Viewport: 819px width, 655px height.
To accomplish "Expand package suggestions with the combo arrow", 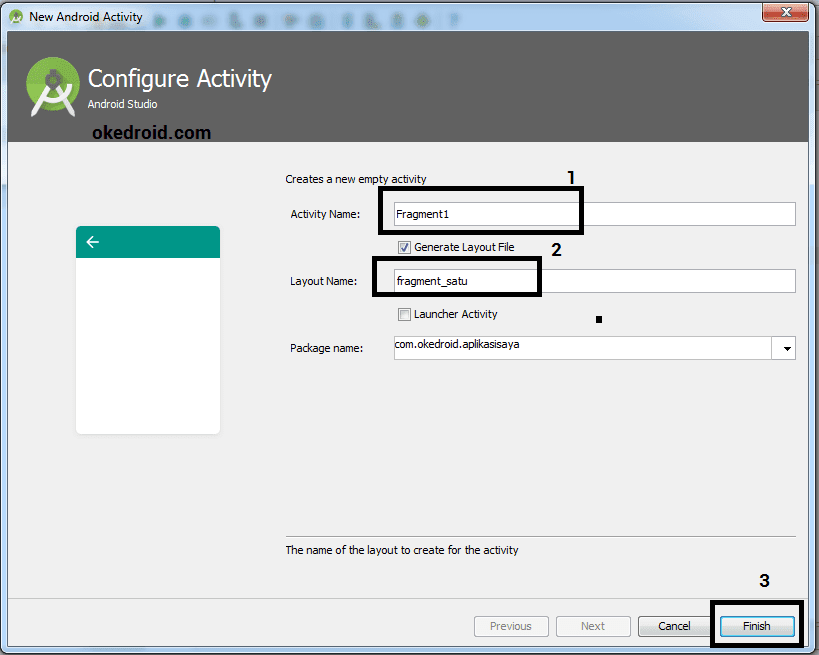I will pyautogui.click(x=787, y=348).
